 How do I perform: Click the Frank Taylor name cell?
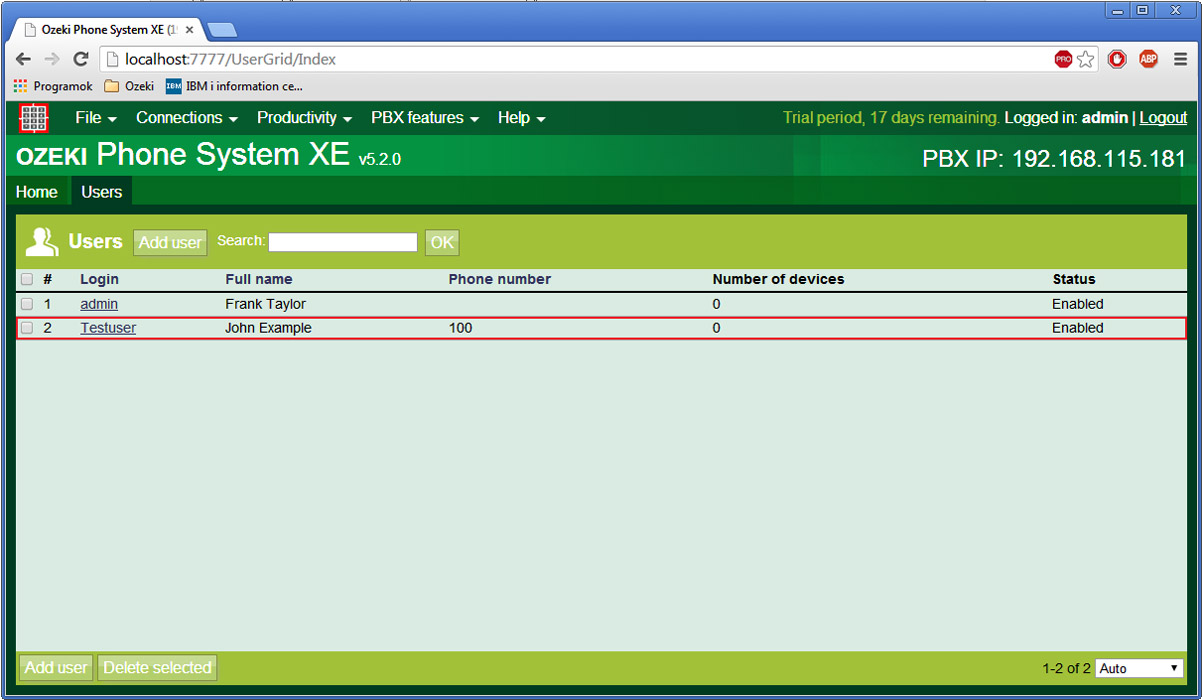[x=265, y=304]
